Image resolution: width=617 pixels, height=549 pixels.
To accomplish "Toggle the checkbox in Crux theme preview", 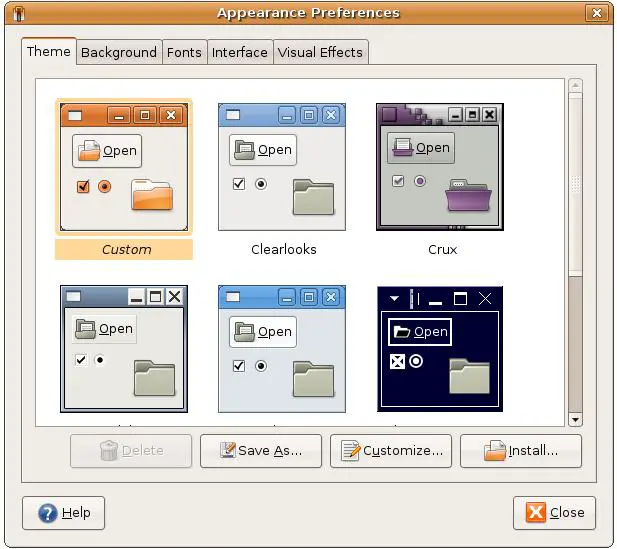I will [398, 181].
